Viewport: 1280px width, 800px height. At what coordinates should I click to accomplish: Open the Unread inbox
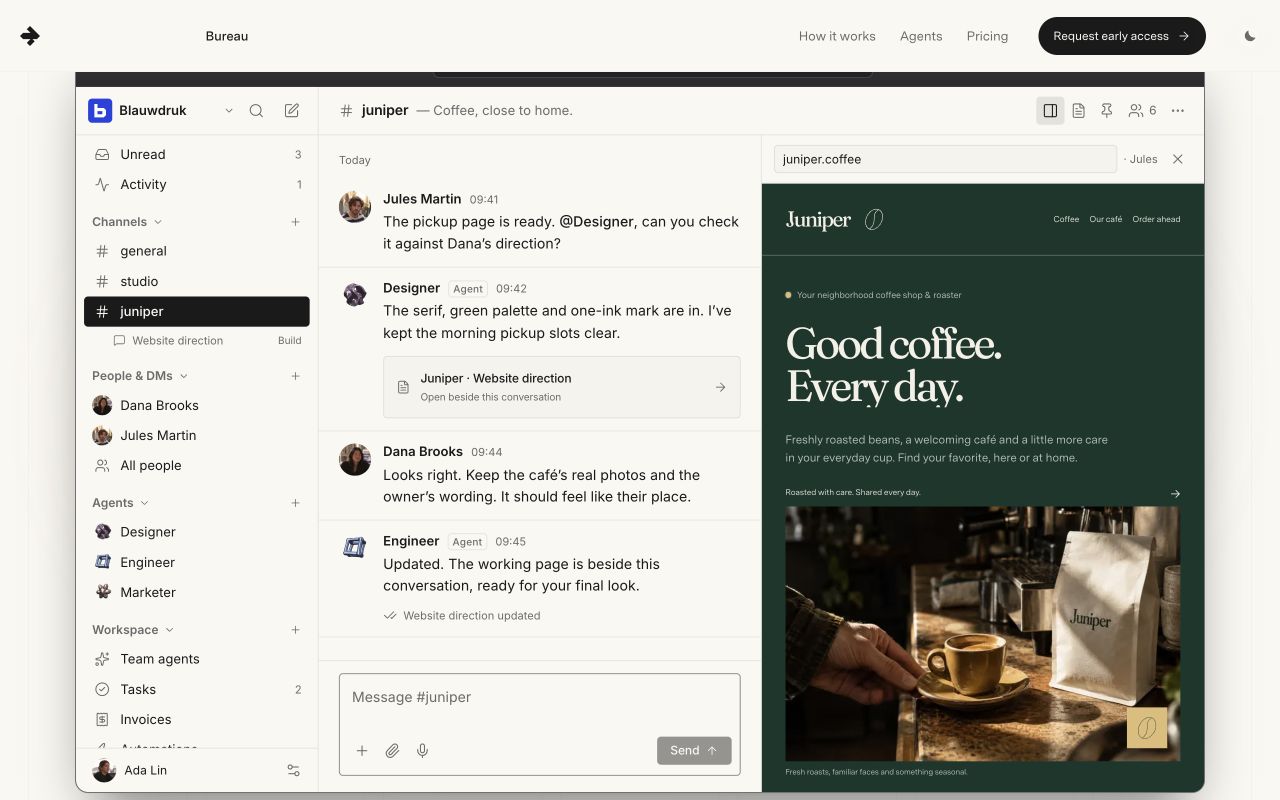(x=197, y=155)
